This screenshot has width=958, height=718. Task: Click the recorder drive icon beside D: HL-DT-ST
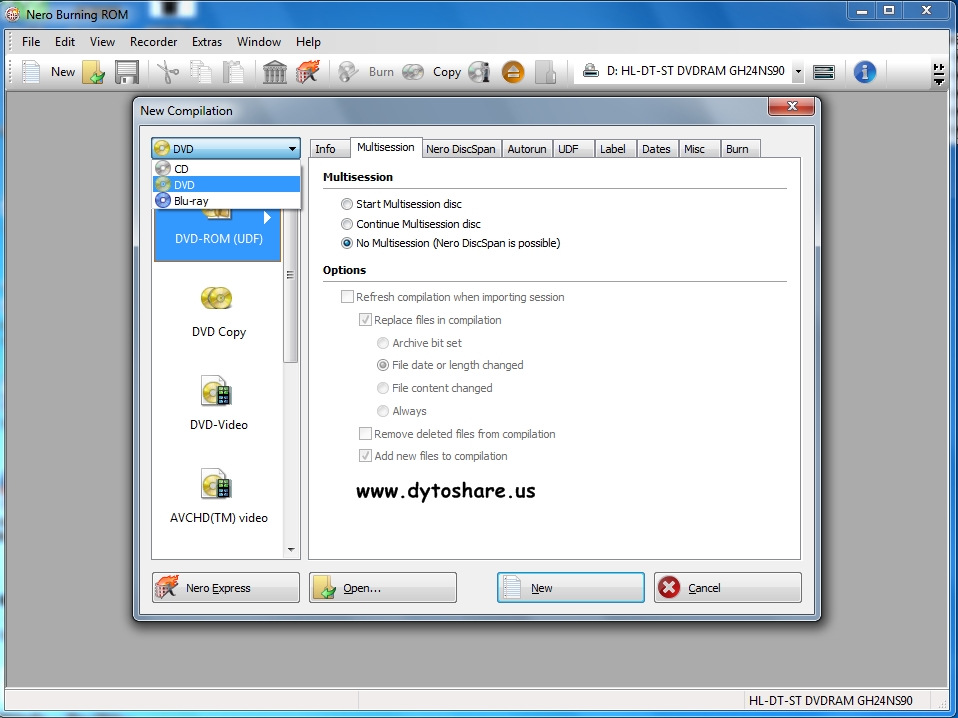point(590,71)
